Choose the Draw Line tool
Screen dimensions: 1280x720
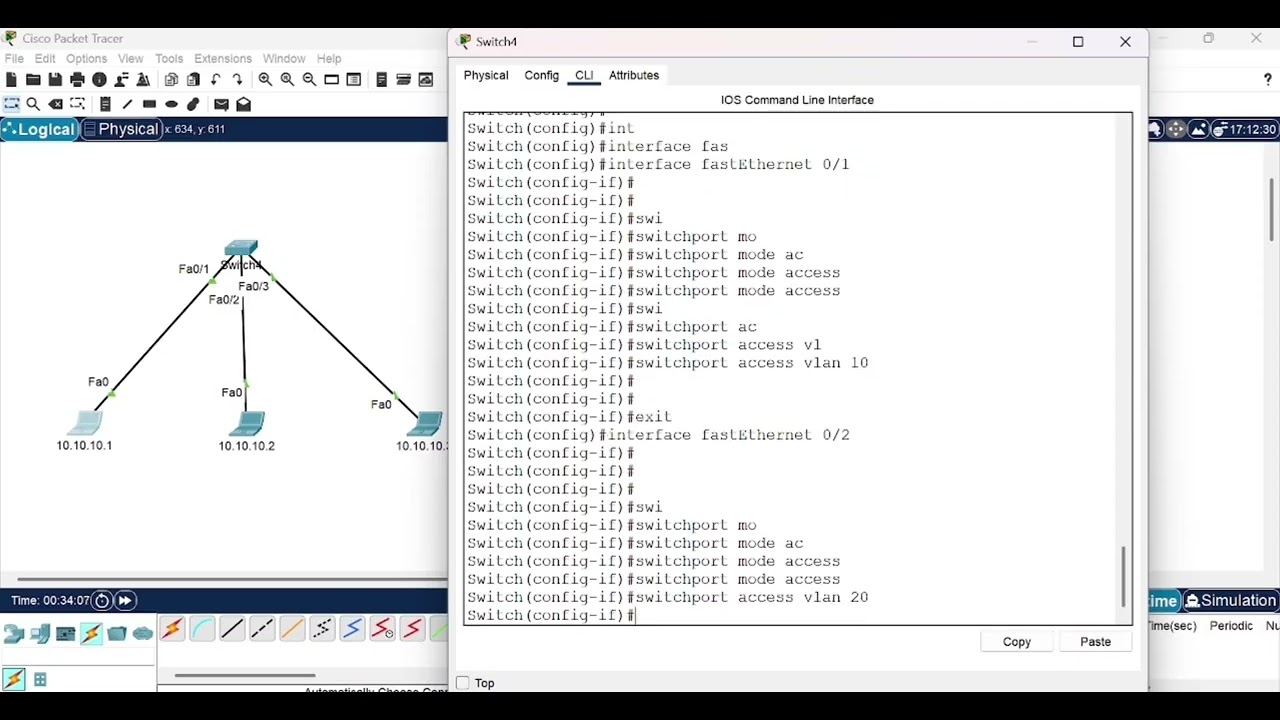pos(127,104)
